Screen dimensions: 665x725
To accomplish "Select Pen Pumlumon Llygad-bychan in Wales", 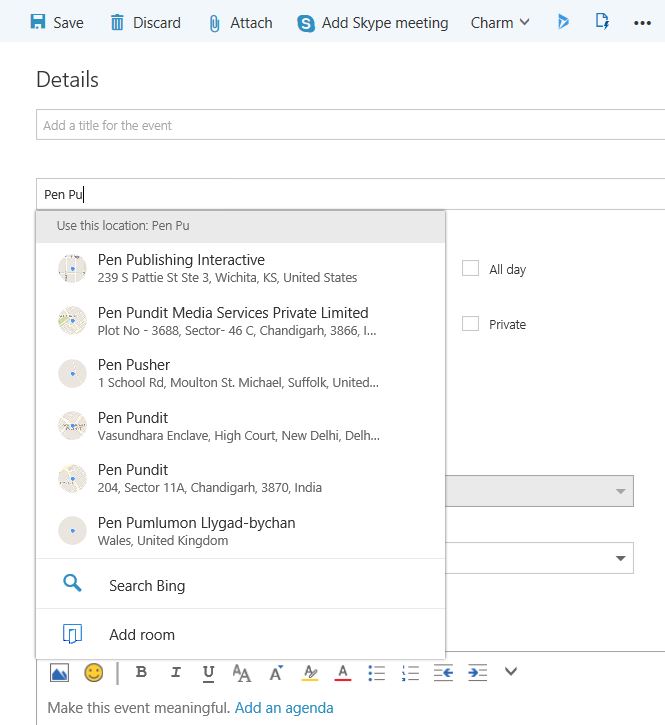I will [x=240, y=531].
